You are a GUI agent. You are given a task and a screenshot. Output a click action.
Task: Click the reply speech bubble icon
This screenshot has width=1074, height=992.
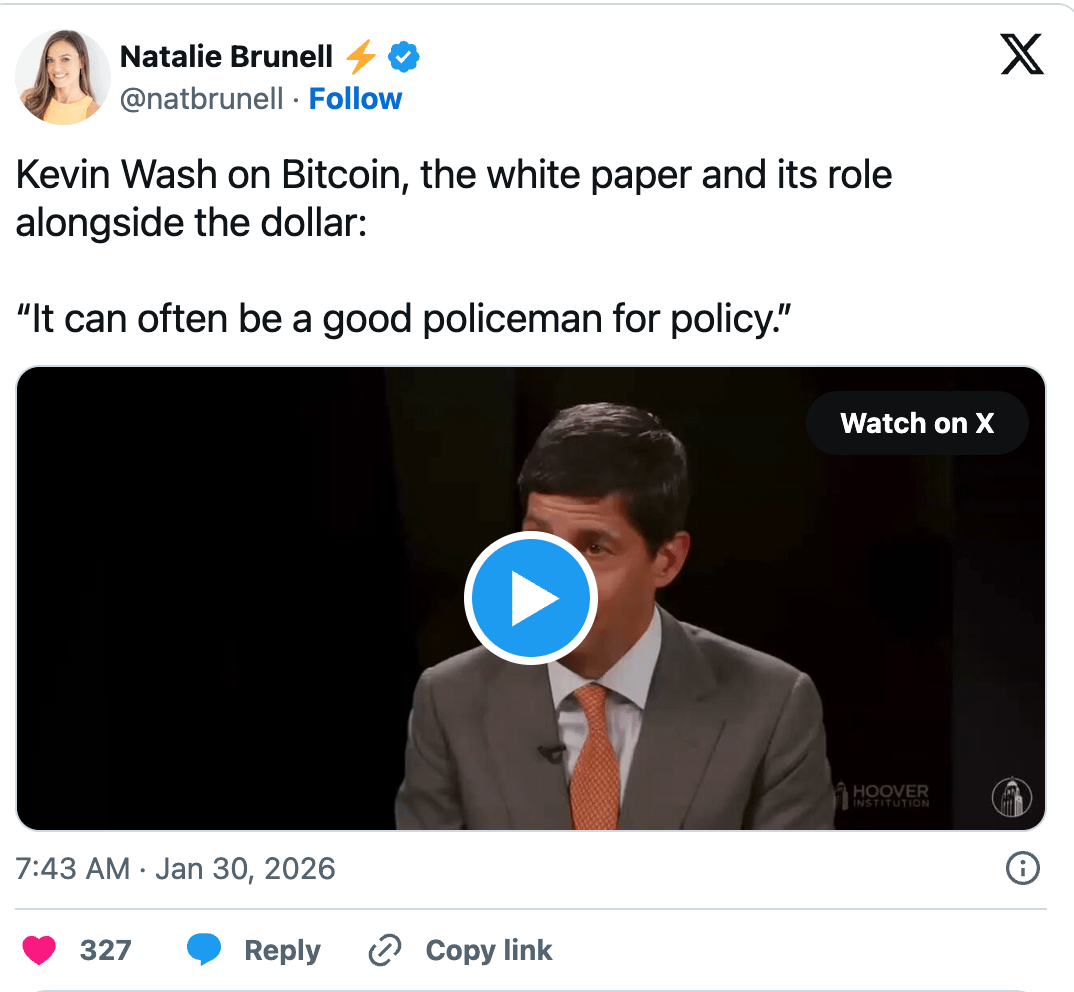click(204, 950)
